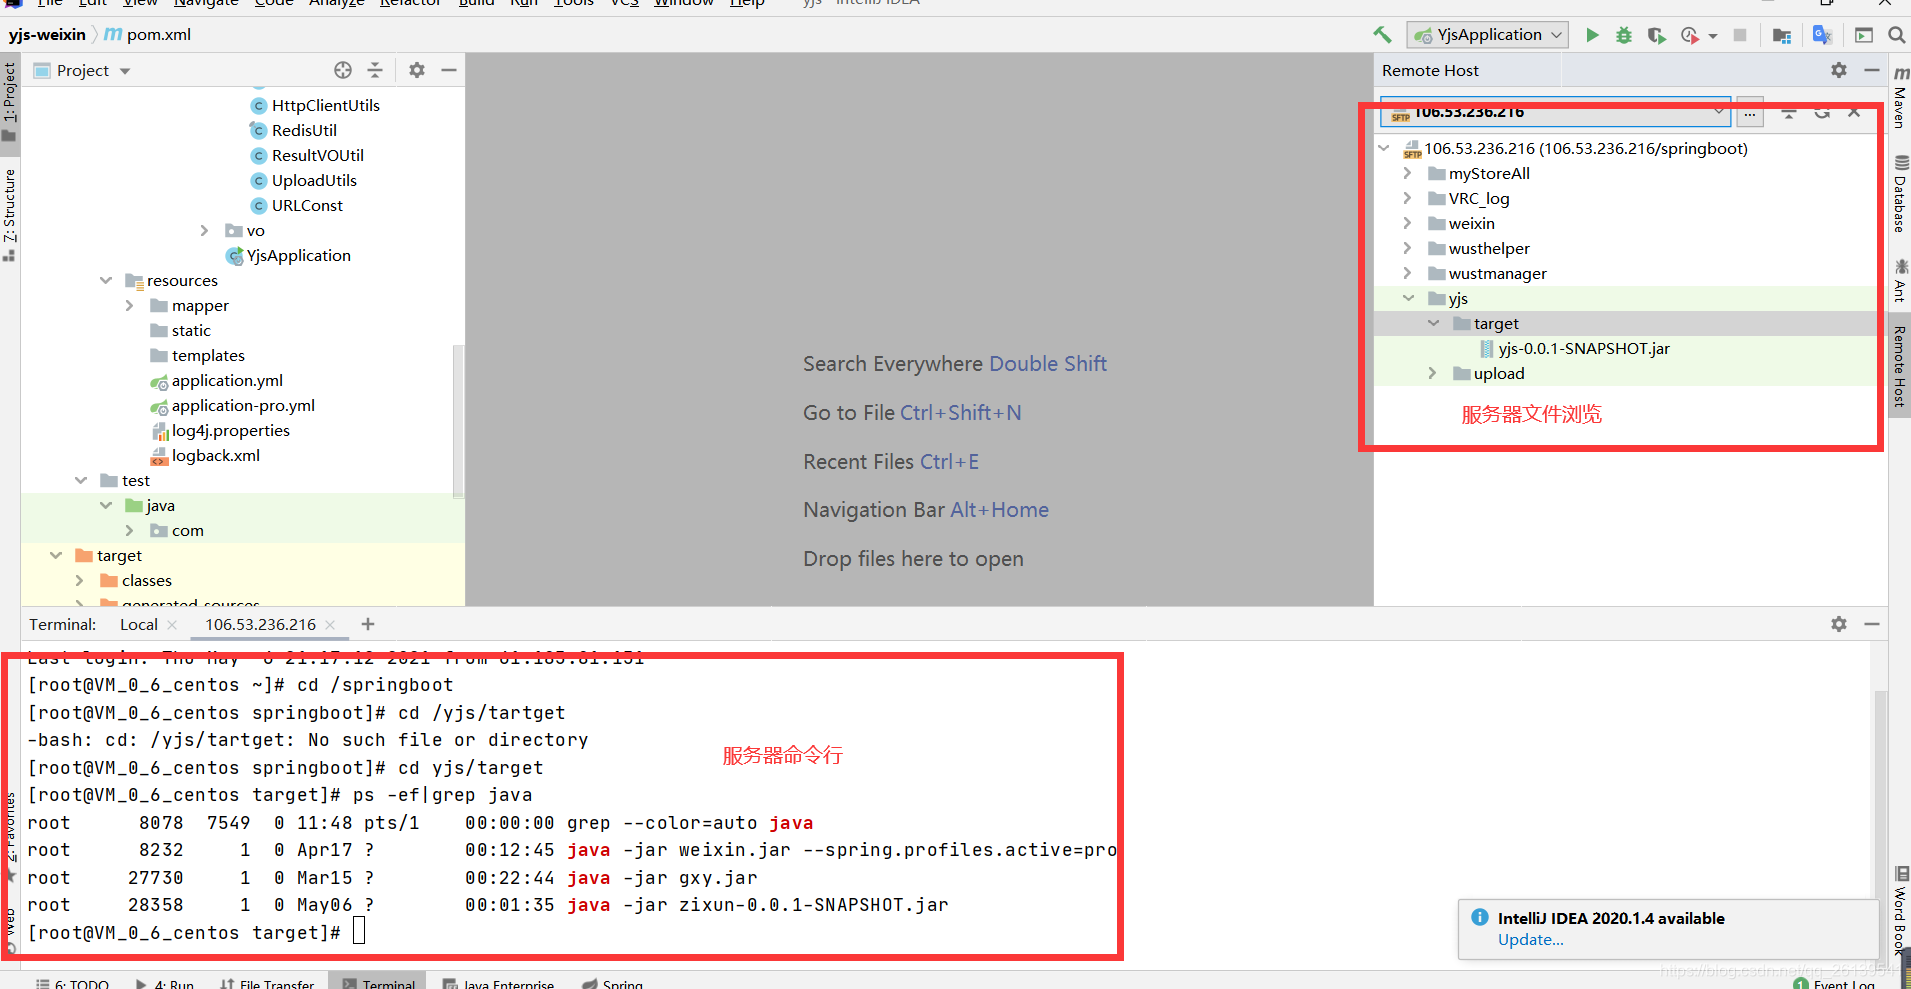
Task: Expand remote myStoreAll folder
Action: pos(1407,173)
